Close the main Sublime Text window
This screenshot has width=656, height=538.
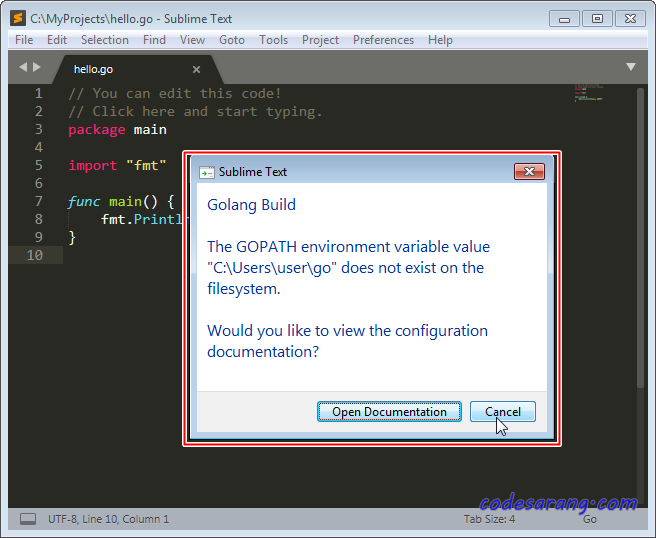coord(630,19)
